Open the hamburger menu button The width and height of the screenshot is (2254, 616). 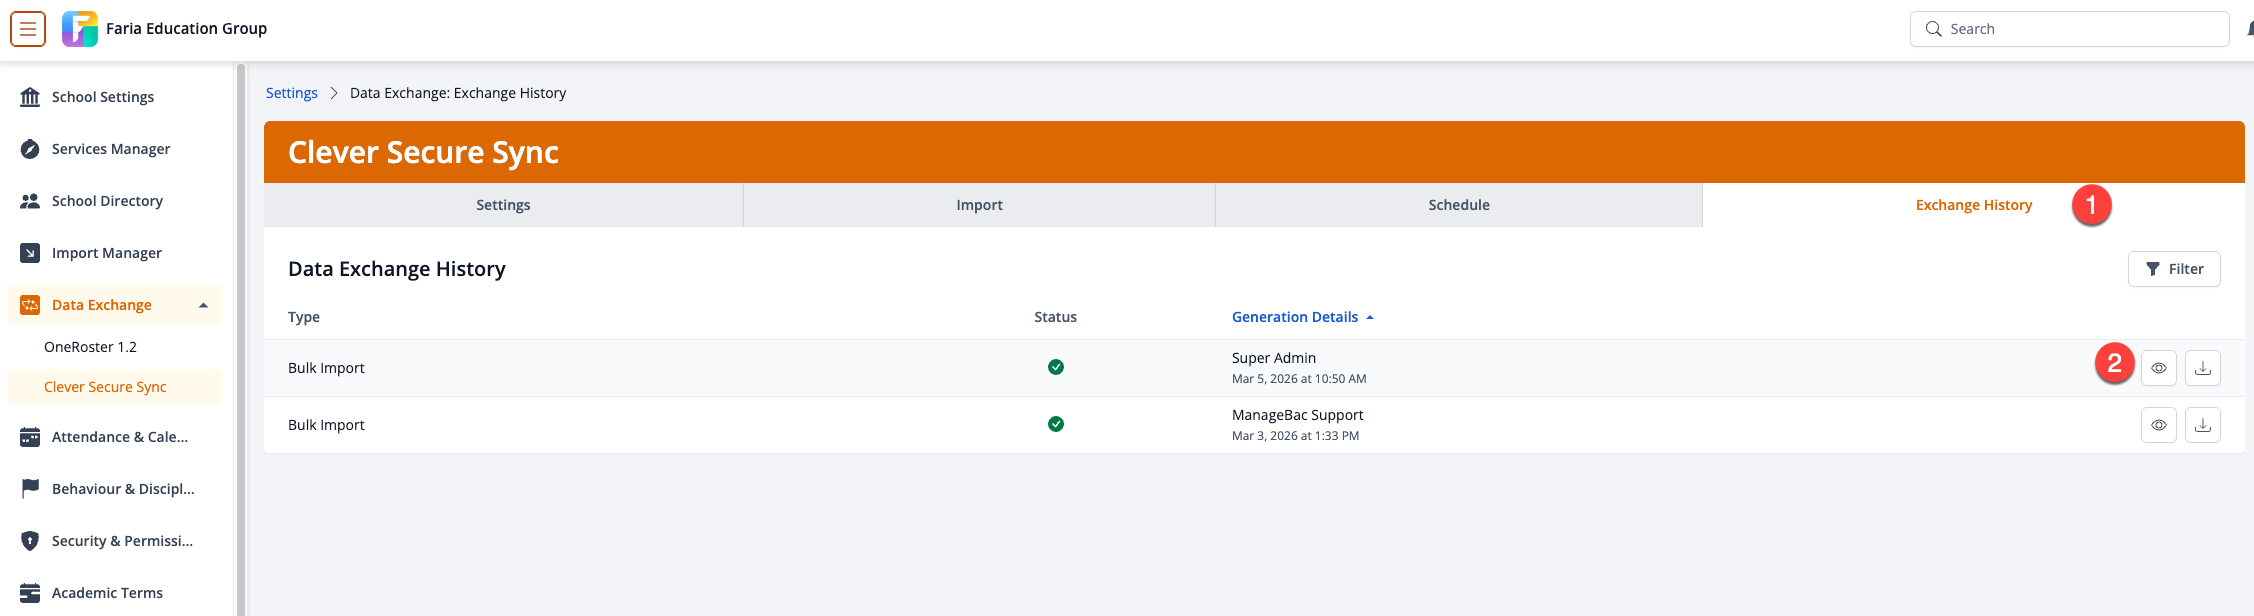[28, 29]
